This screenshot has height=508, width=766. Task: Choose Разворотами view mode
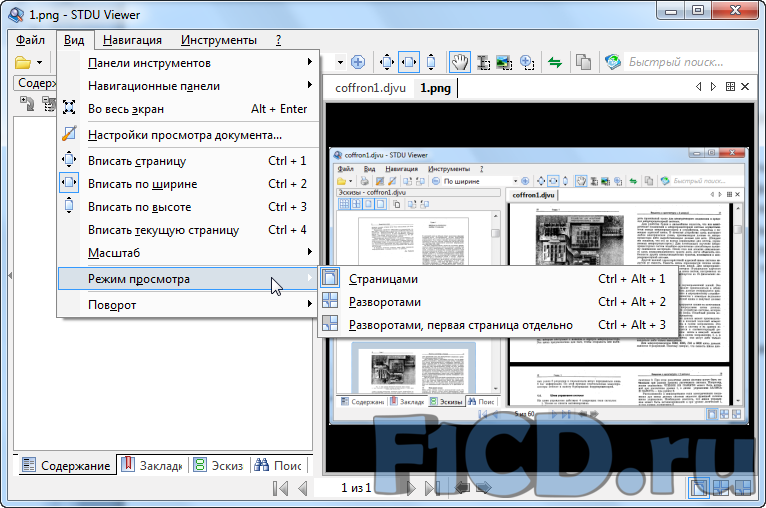point(497,302)
